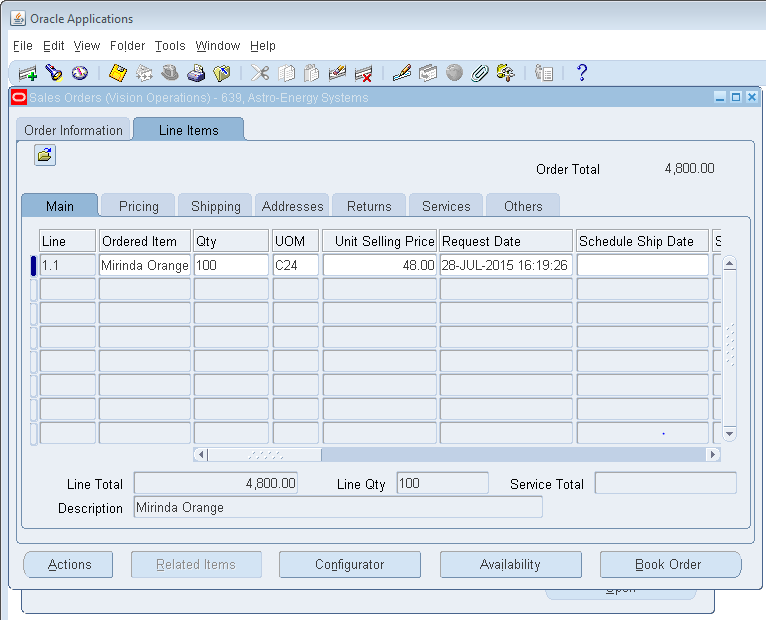Save with the yellow diskette icon
Screen dimensions: 766x620
(118, 73)
